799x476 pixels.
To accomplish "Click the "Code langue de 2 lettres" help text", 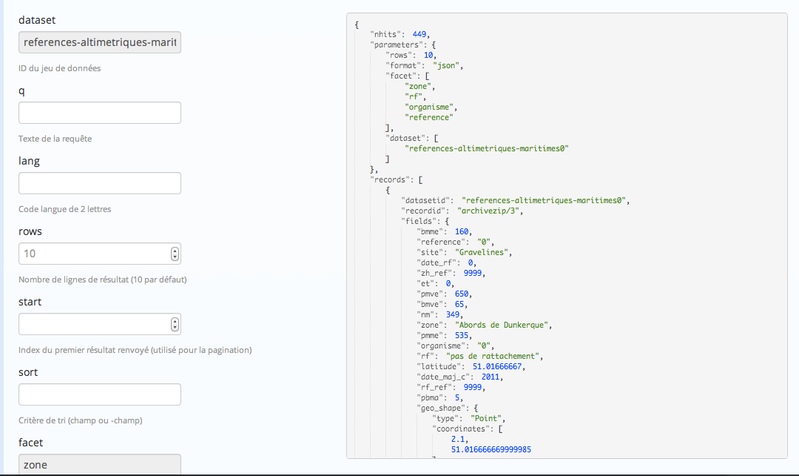I will tap(65, 209).
